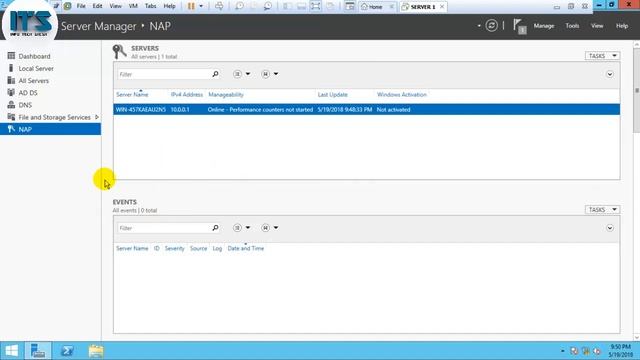
Task: Click the Windows Start button
Action: click(x=12, y=351)
